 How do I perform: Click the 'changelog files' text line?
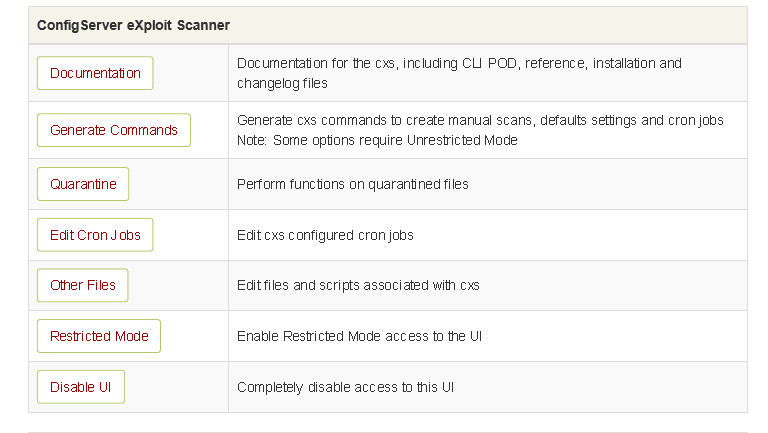pos(283,82)
